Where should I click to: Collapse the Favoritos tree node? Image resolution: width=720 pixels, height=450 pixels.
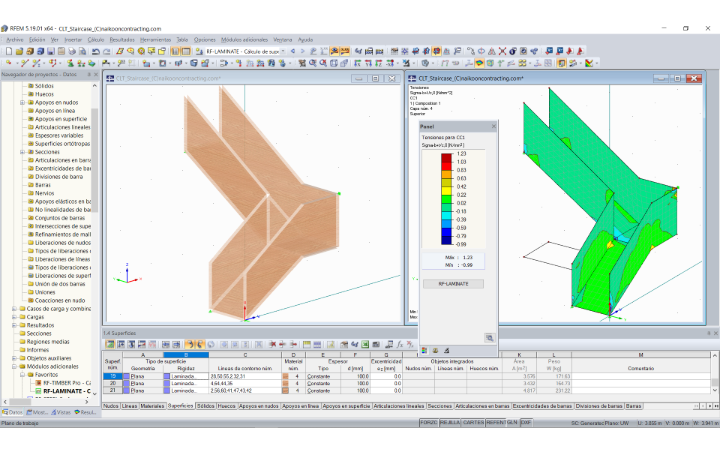(x=22, y=375)
